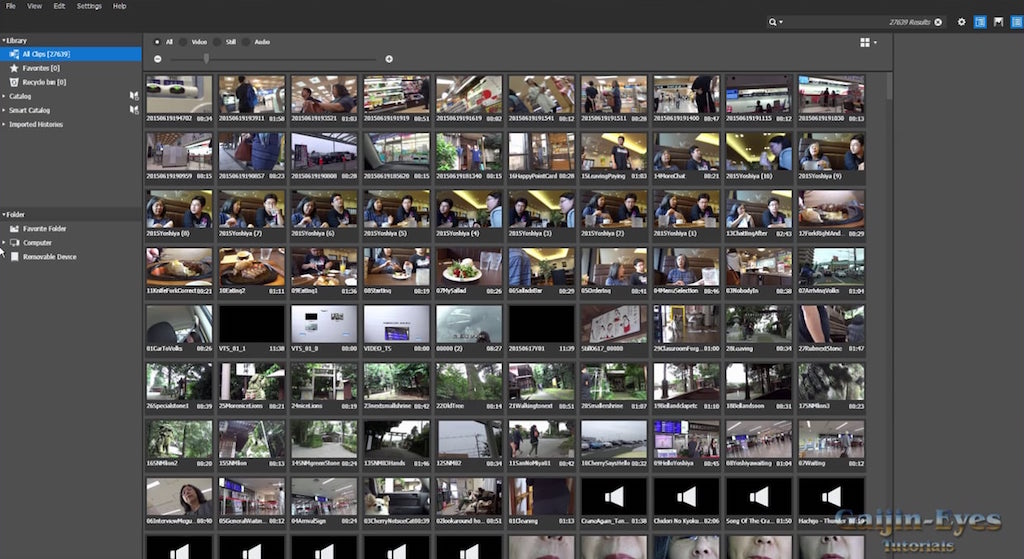The width and height of the screenshot is (1024, 559).
Task: Select the Video filter radio button
Action: pos(183,42)
